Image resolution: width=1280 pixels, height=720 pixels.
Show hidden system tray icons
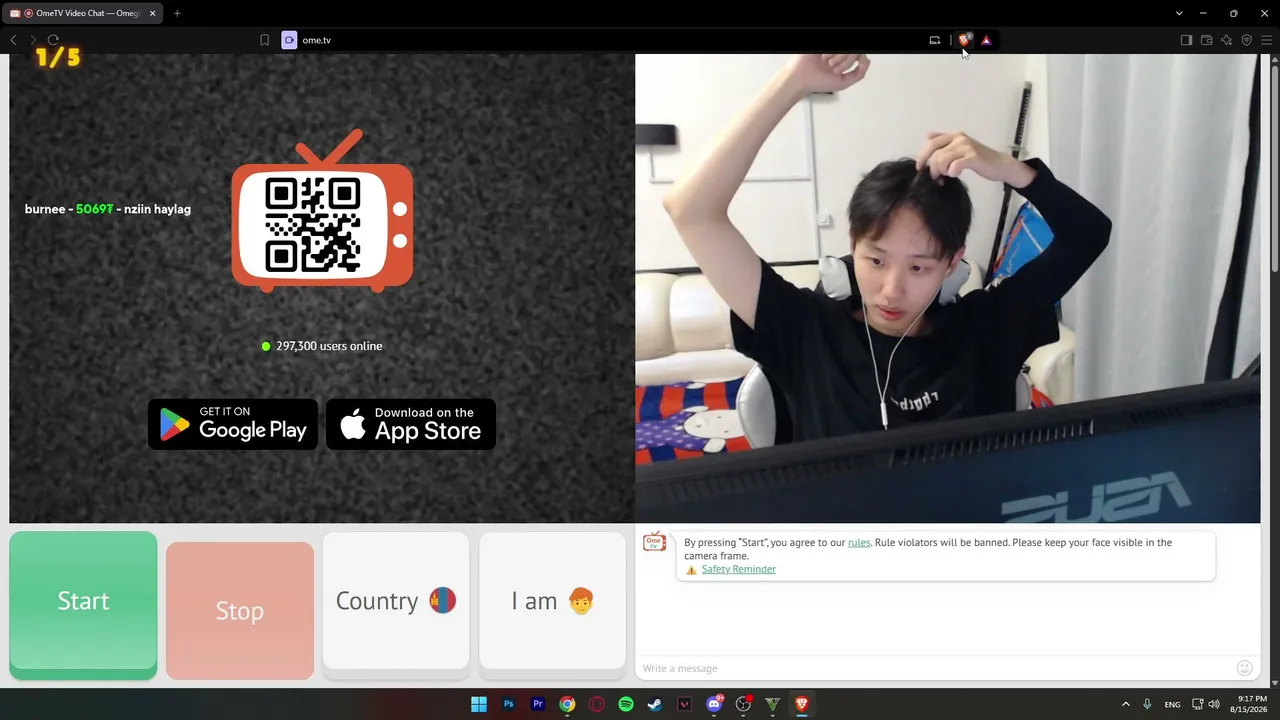(x=1125, y=704)
